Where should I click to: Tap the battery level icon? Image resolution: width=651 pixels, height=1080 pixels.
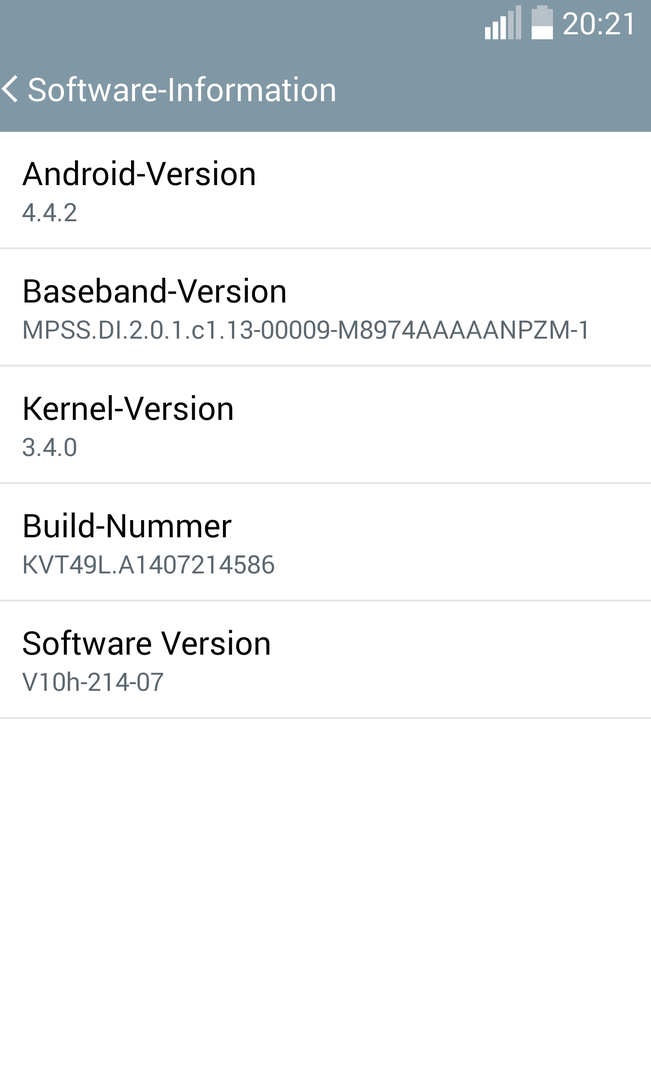542,23
